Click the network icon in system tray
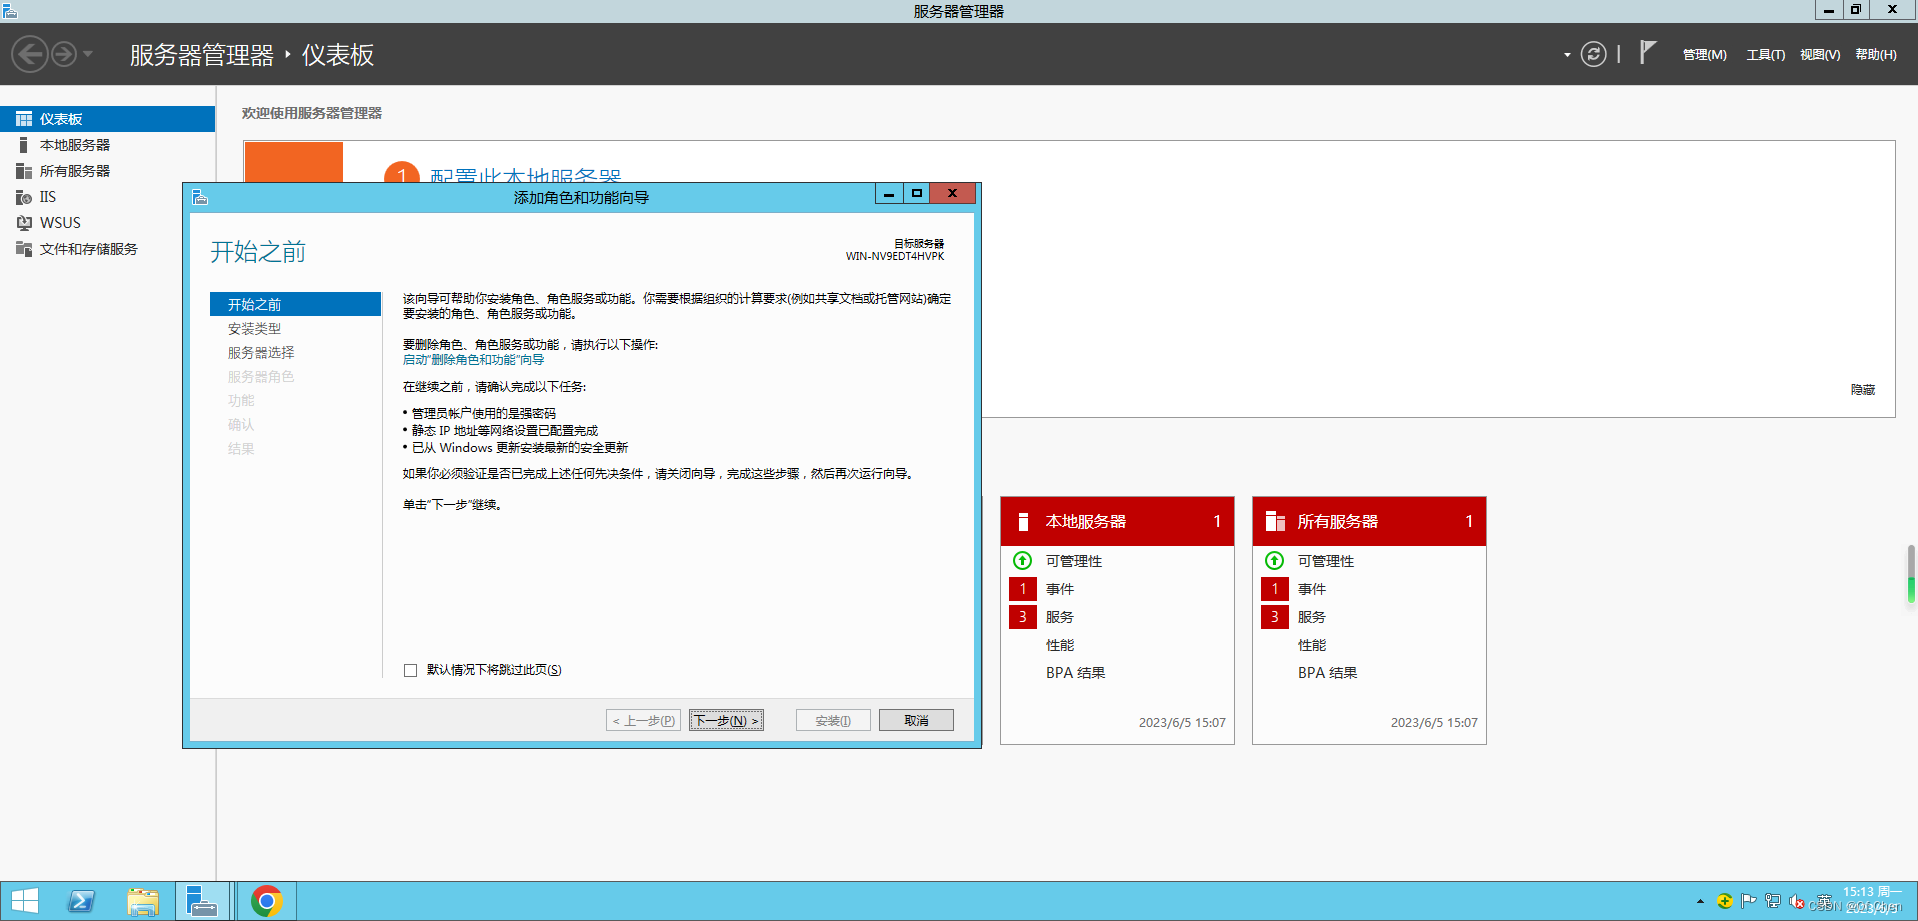Viewport: 1918px width, 921px height. (x=1773, y=901)
